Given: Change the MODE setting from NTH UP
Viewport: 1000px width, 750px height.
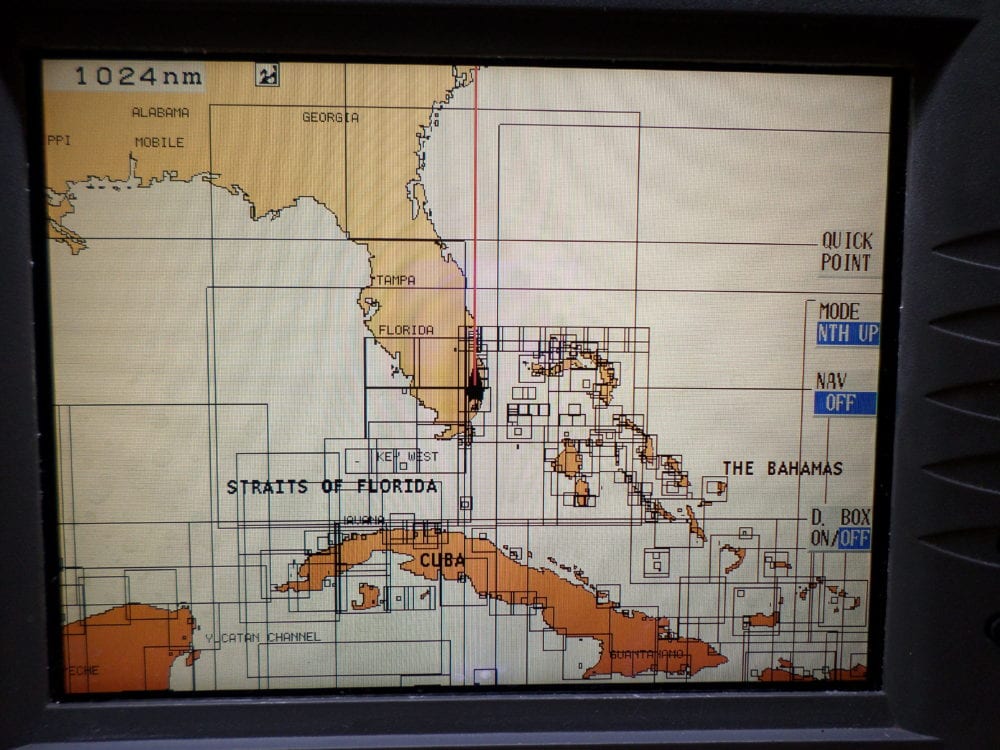Looking at the screenshot, I should (846, 334).
